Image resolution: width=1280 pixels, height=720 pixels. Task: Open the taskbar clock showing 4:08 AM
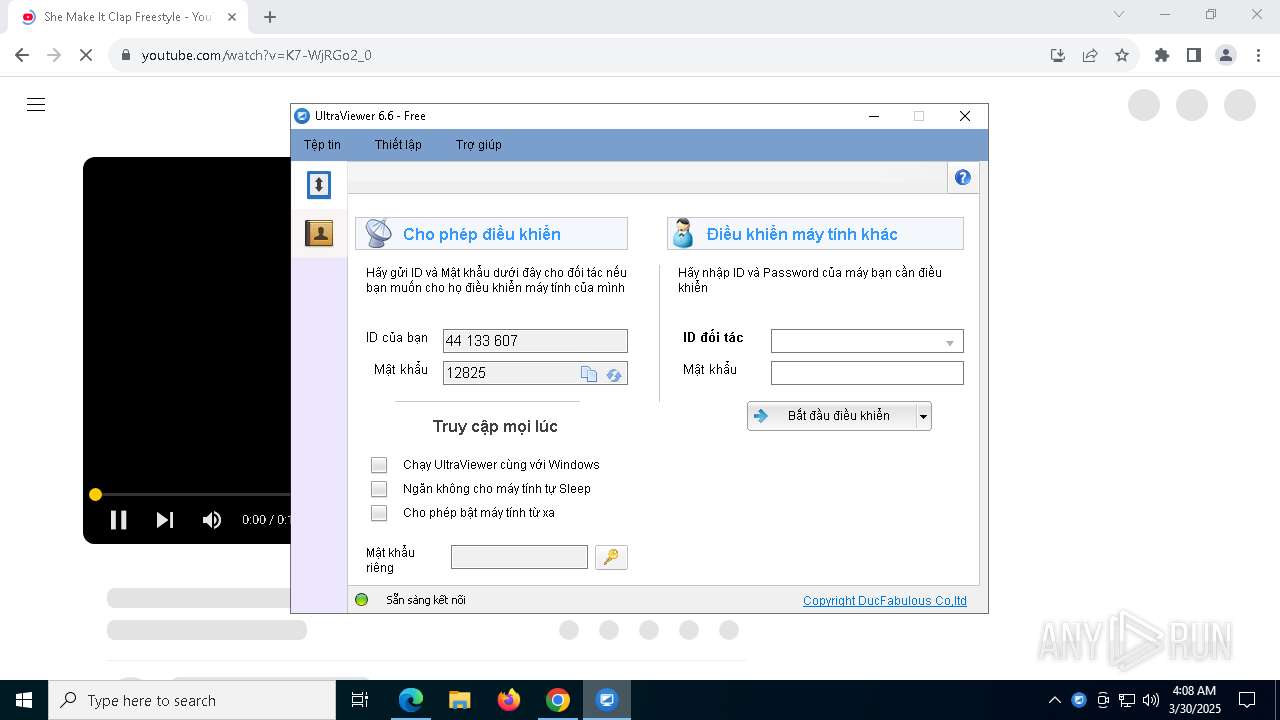coord(1193,700)
